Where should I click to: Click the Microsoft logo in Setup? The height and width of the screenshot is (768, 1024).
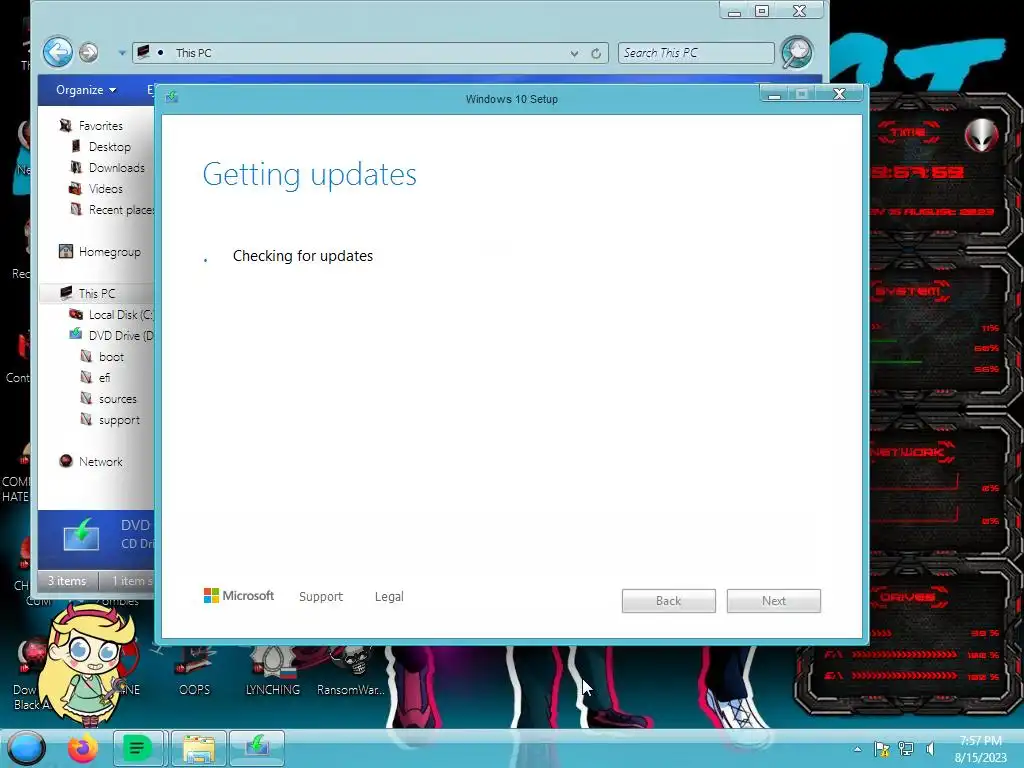point(238,596)
